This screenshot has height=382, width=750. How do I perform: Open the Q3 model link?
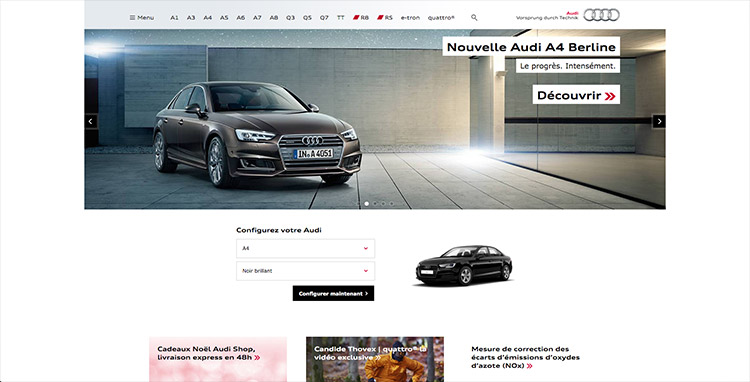tap(290, 18)
